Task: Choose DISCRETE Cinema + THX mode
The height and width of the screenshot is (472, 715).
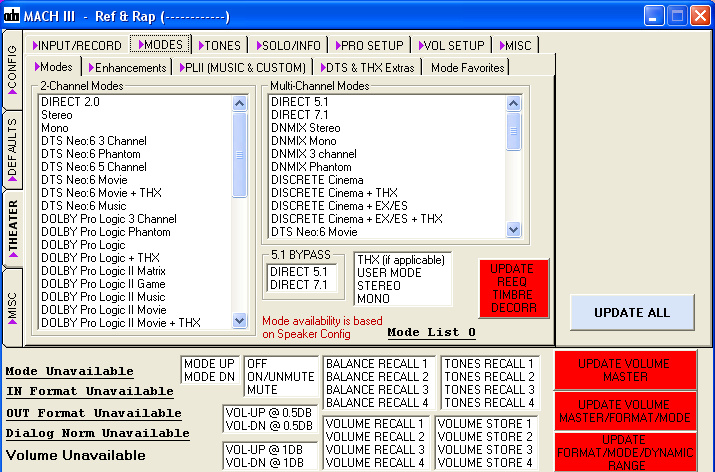Action: click(x=334, y=192)
